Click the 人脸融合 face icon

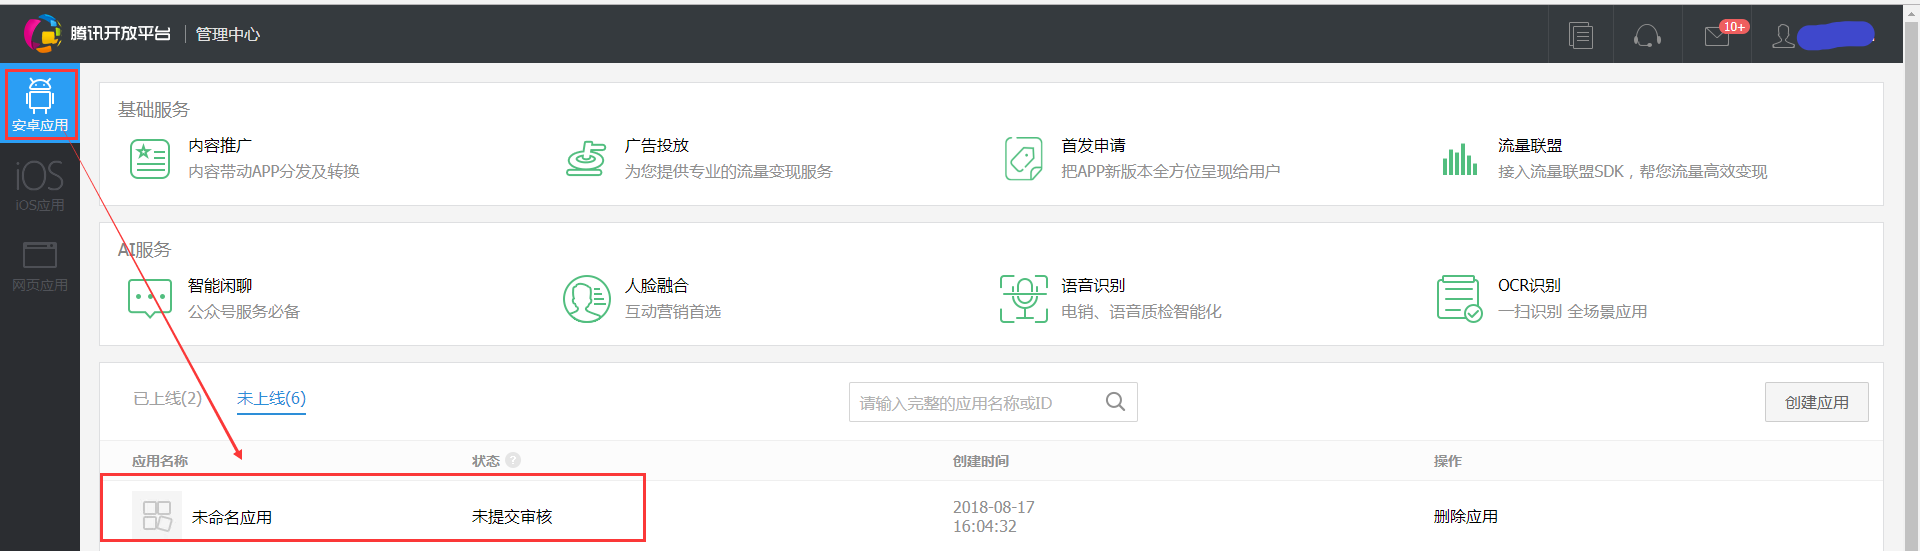(x=586, y=299)
